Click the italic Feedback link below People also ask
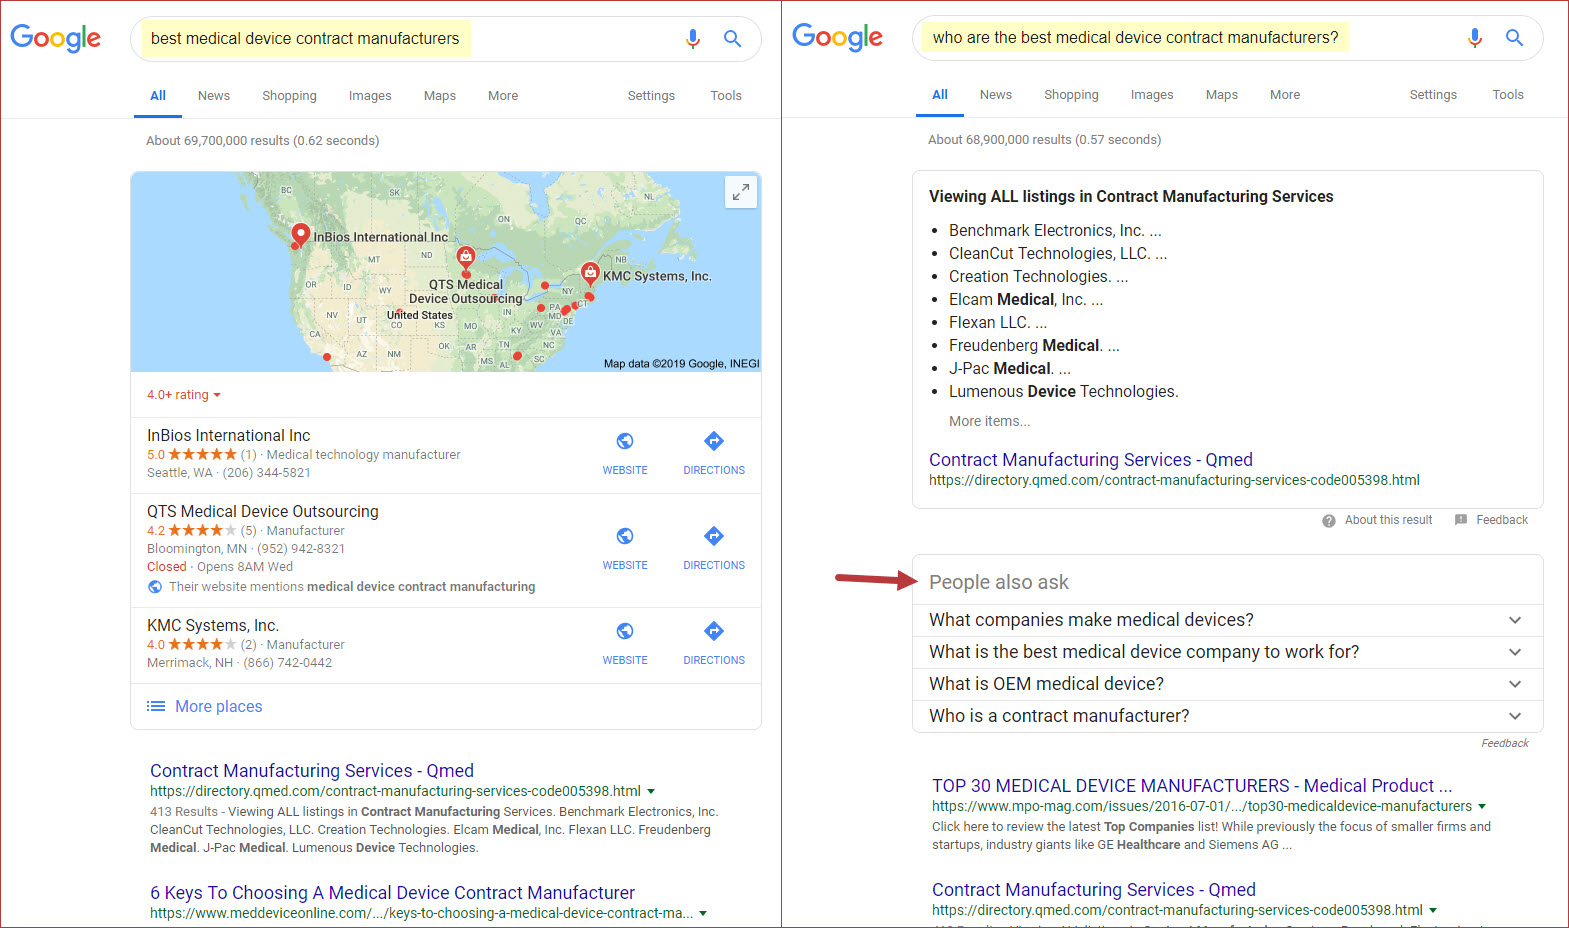Viewport: 1569px width, 928px height. pyautogui.click(x=1505, y=743)
